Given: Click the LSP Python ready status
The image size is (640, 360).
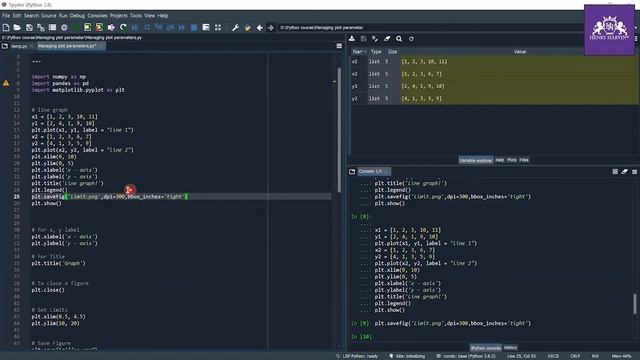Looking at the screenshot, I should coord(357,356).
